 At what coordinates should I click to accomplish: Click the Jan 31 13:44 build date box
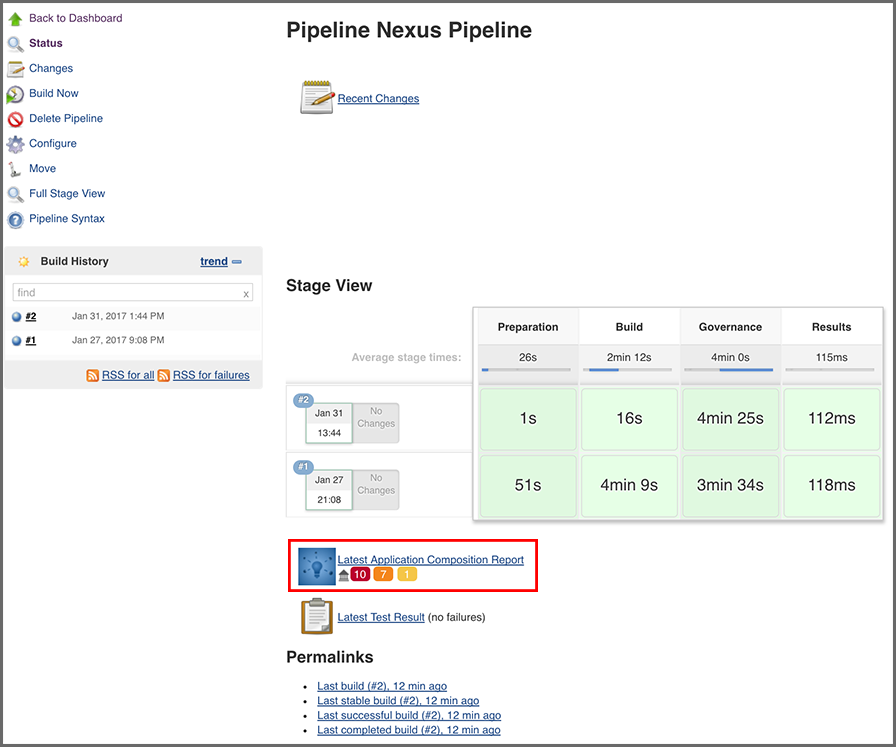pos(329,423)
